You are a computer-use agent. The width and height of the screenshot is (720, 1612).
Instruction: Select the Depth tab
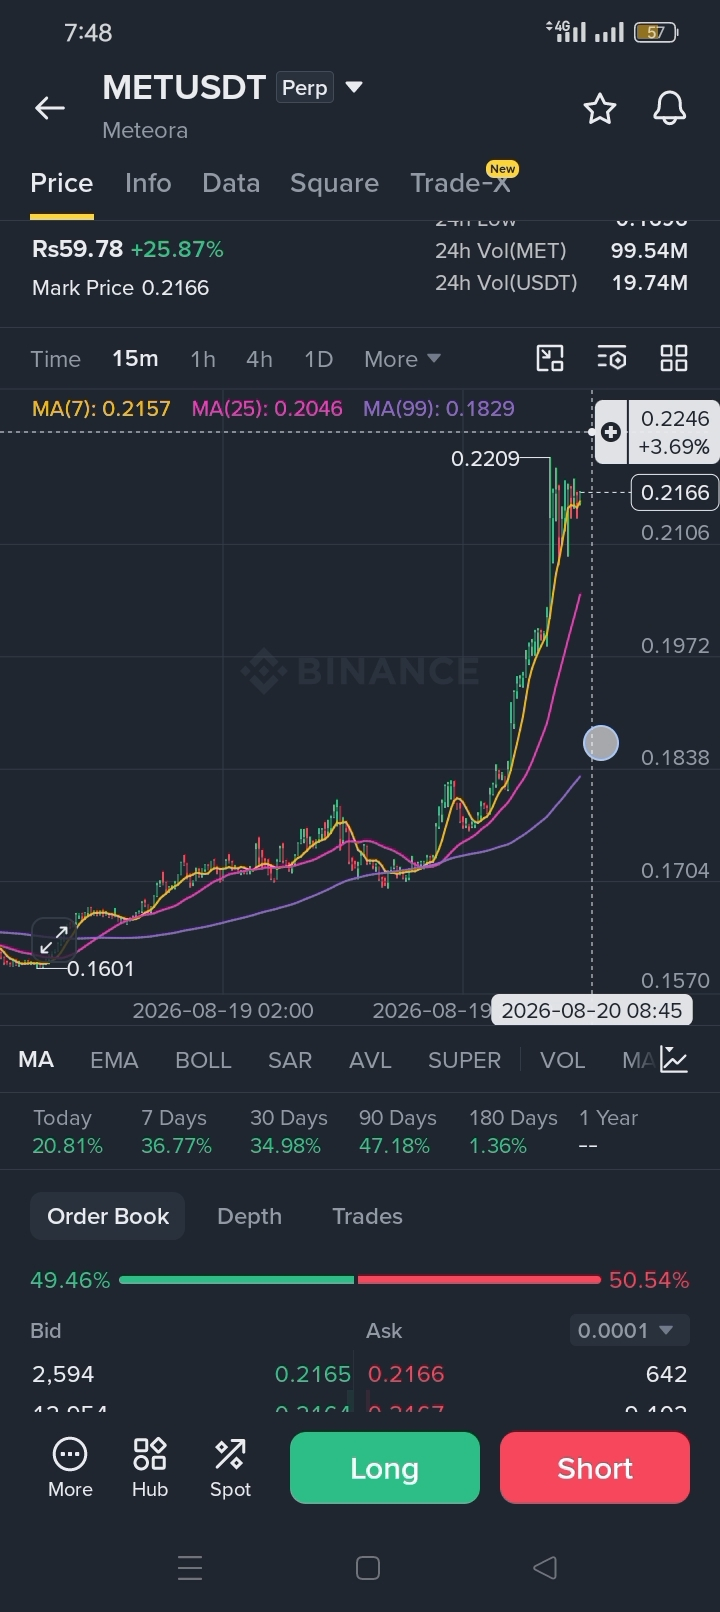click(249, 1216)
